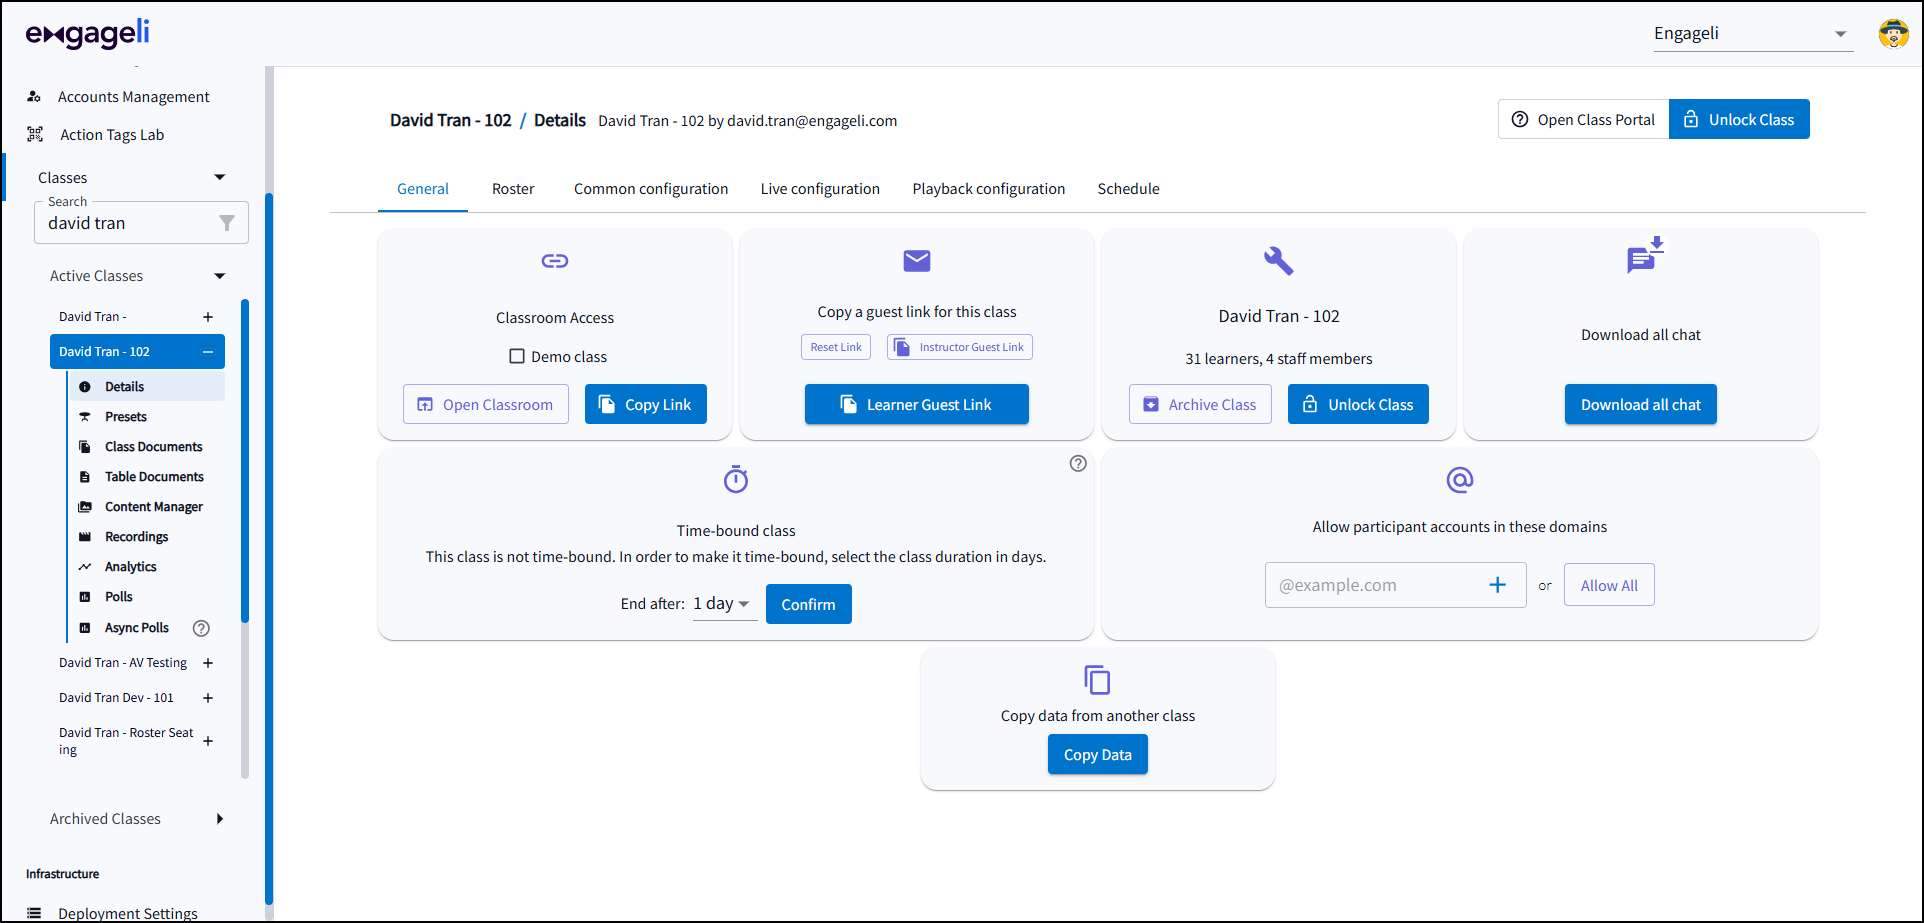Click the plus icon in domain field
1924x923 pixels.
(x=1497, y=585)
